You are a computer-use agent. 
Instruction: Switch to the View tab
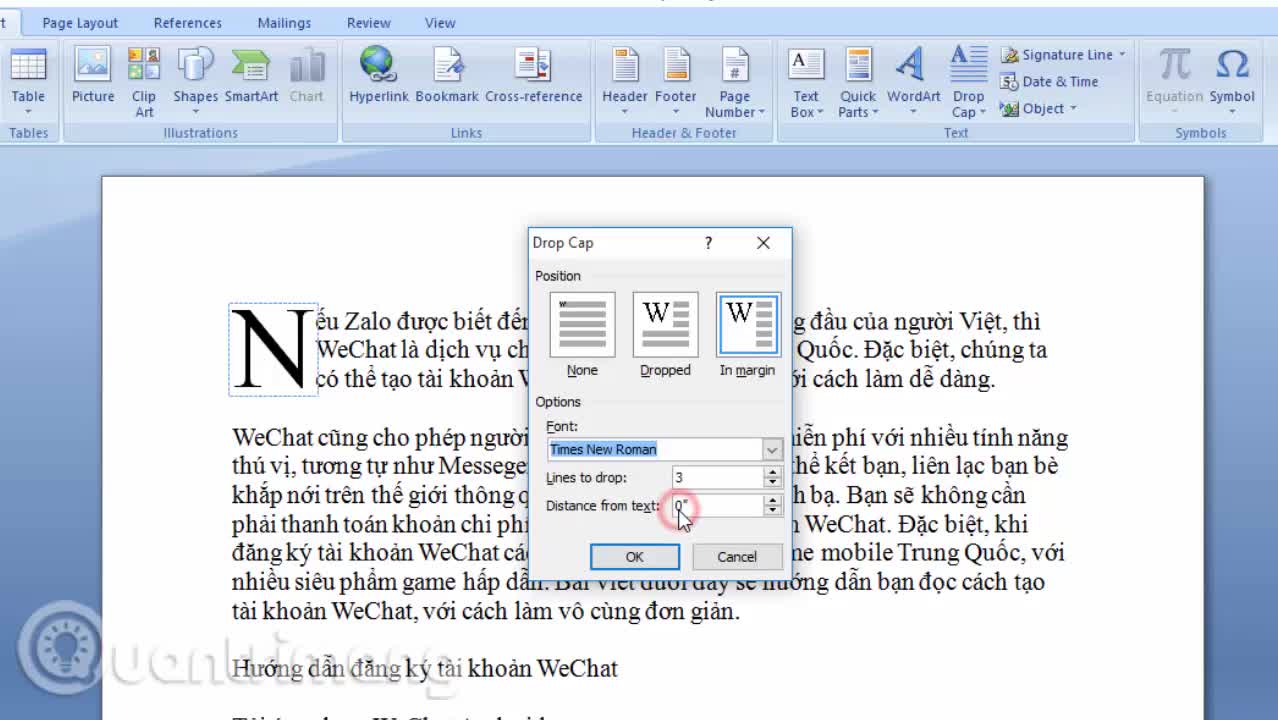point(440,23)
